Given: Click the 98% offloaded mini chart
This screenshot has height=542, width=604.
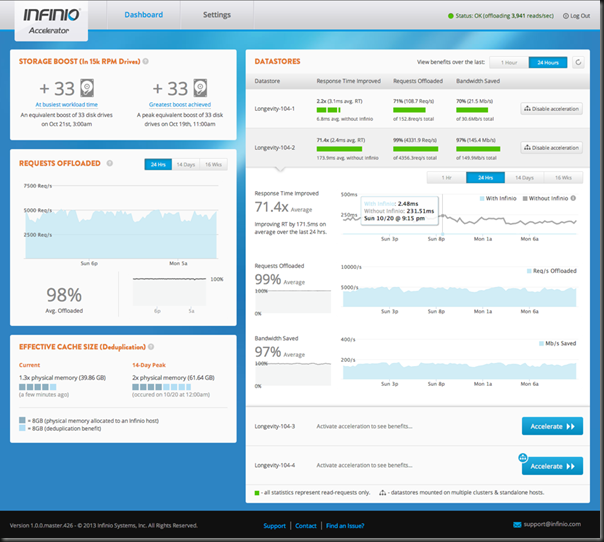Looking at the screenshot, I should pyautogui.click(x=169, y=292).
